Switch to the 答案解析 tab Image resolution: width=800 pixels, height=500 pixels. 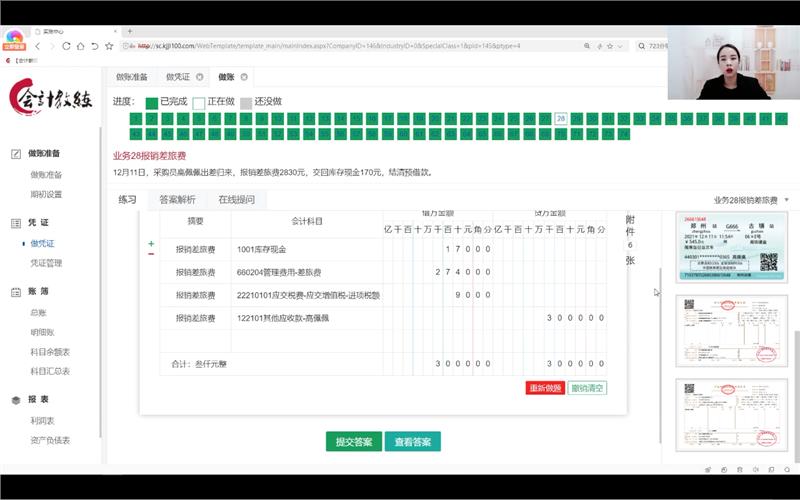point(177,199)
